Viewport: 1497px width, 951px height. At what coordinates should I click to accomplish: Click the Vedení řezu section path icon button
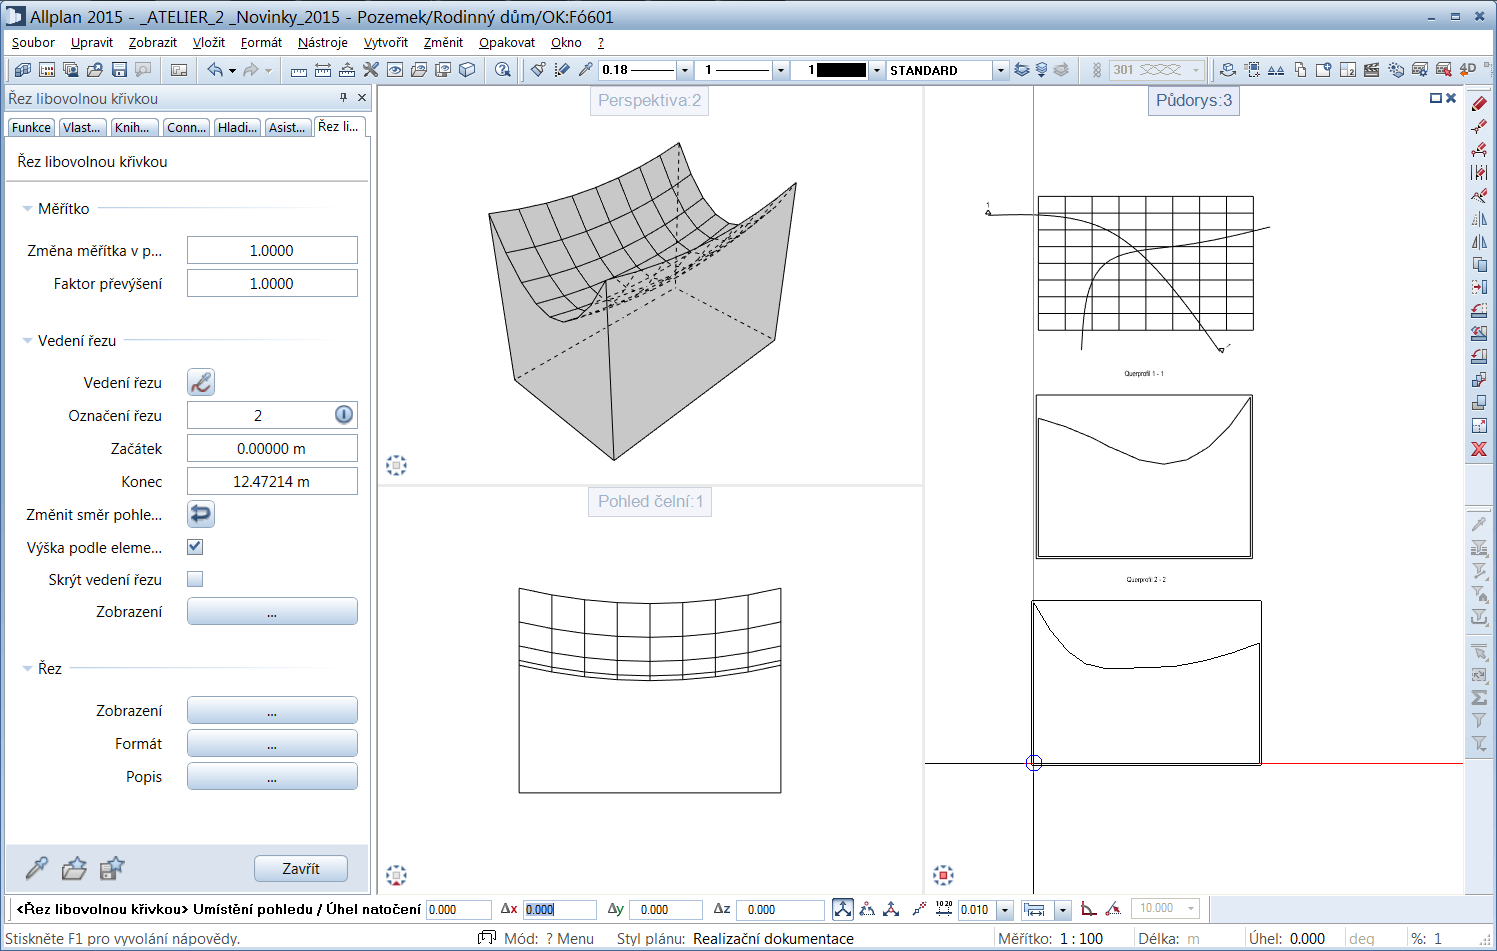coord(201,382)
